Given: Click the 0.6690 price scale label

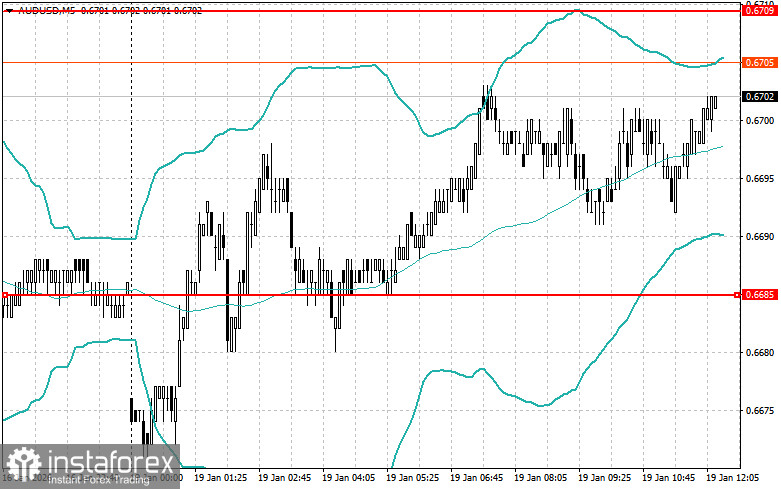Looking at the screenshot, I should point(760,237).
